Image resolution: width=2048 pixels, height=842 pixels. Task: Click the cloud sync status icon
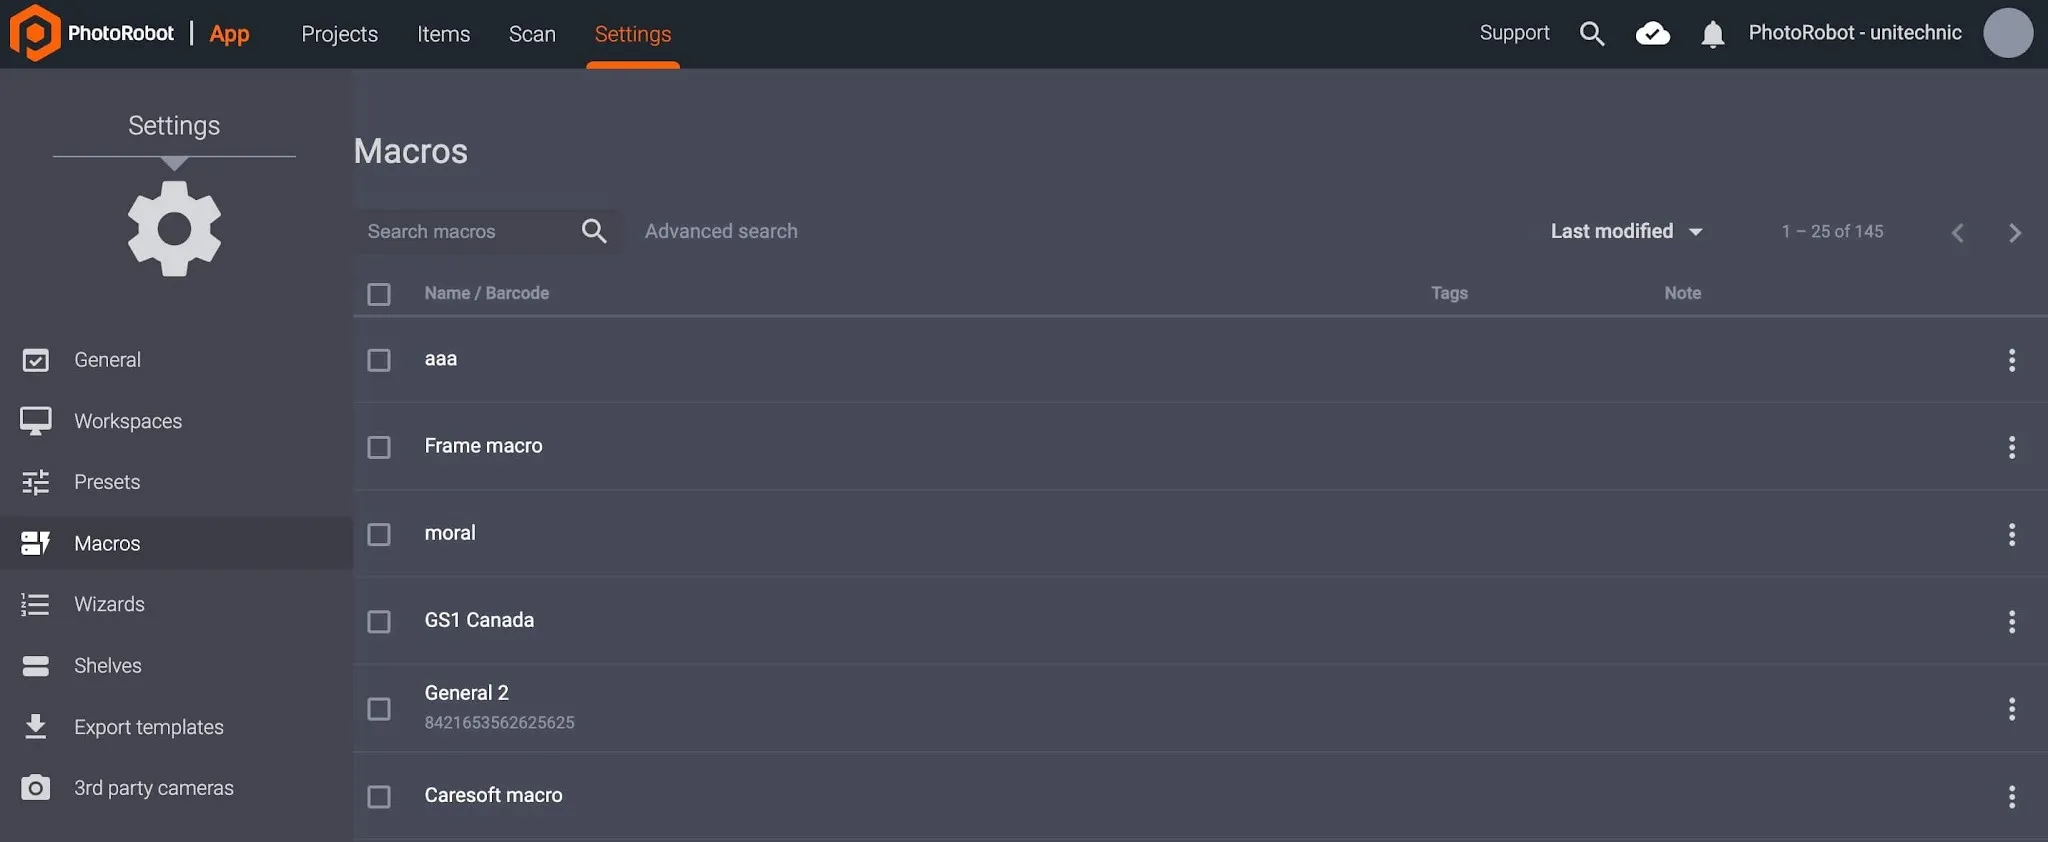pos(1652,34)
